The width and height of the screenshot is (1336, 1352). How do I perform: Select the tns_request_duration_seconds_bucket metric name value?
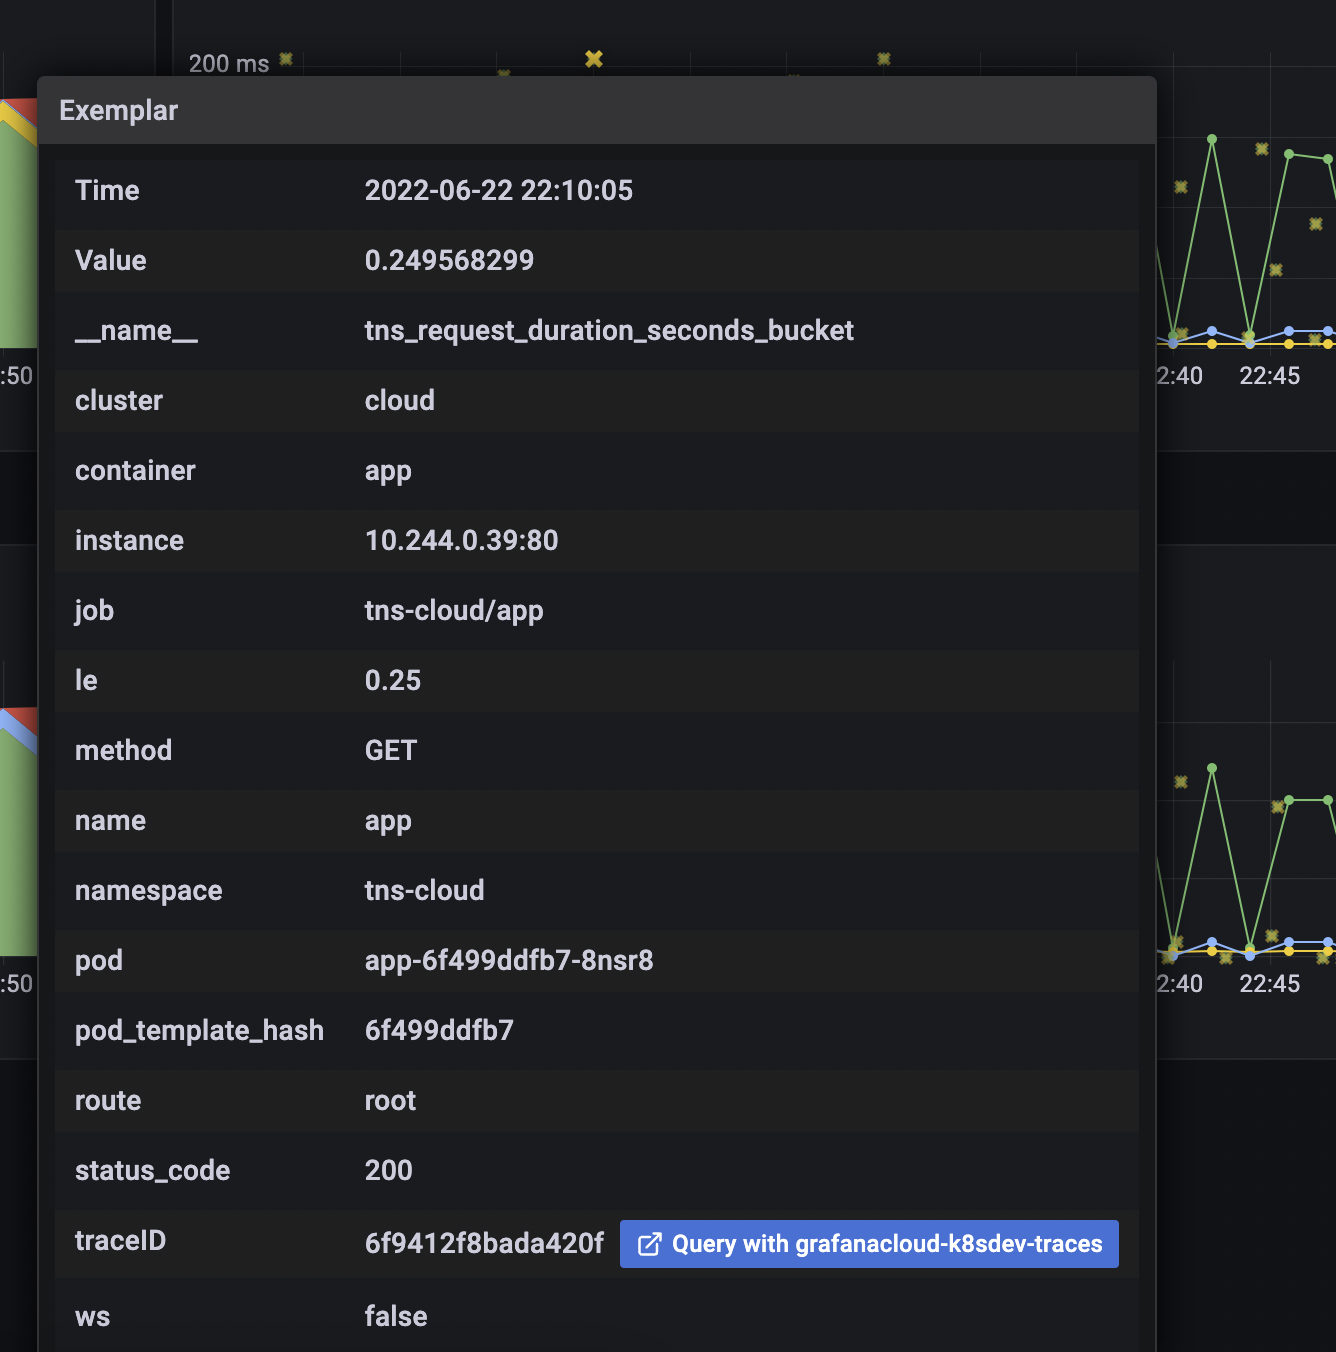(x=609, y=330)
